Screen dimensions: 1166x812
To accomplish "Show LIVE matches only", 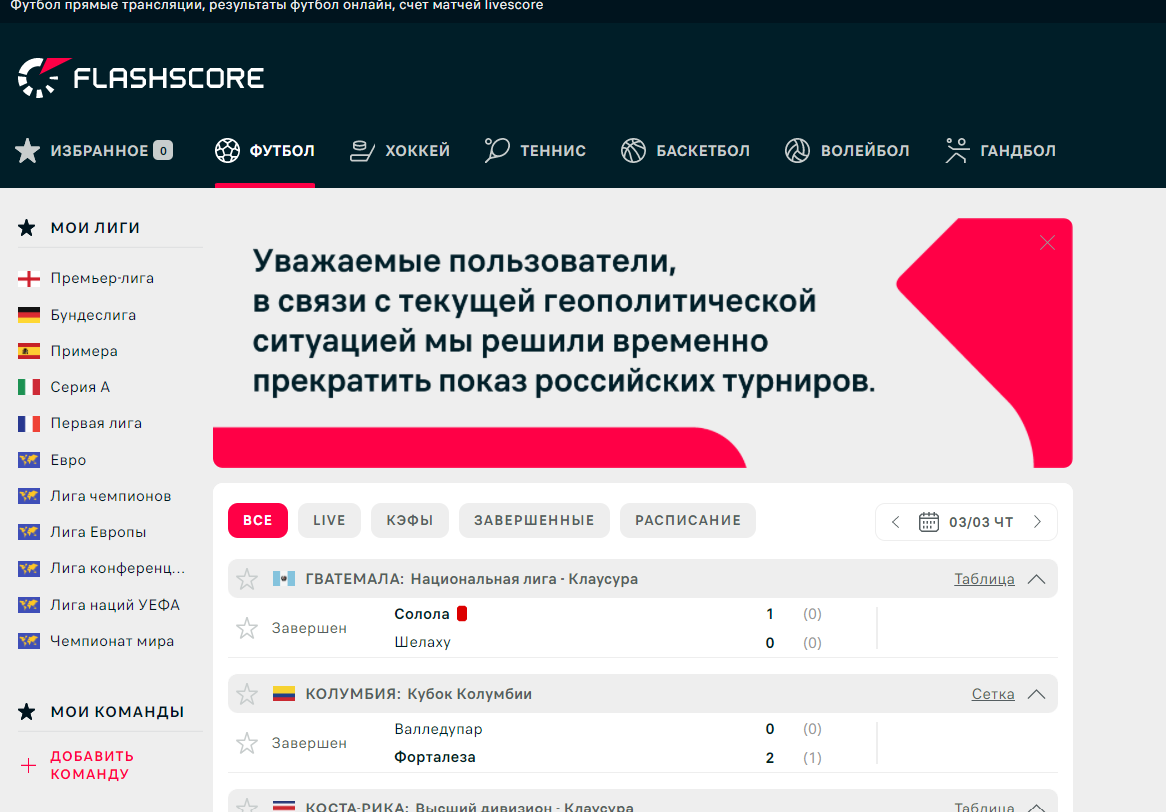I will tap(329, 521).
